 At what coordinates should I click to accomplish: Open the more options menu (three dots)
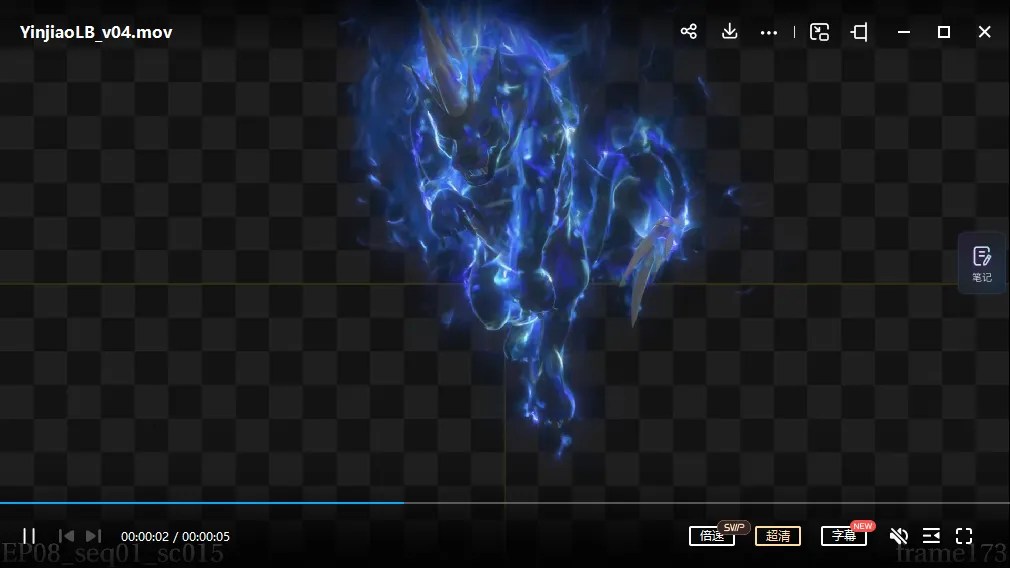click(768, 32)
